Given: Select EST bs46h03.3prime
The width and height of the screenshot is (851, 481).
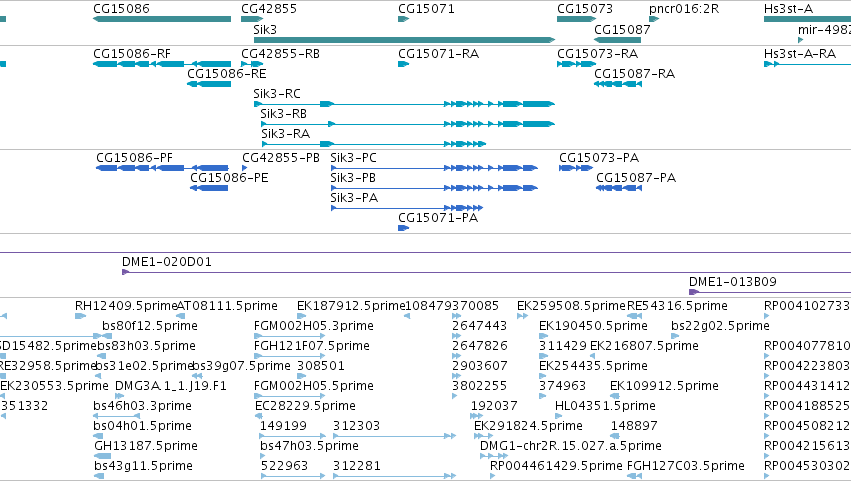Looking at the screenshot, I should pos(142,407).
